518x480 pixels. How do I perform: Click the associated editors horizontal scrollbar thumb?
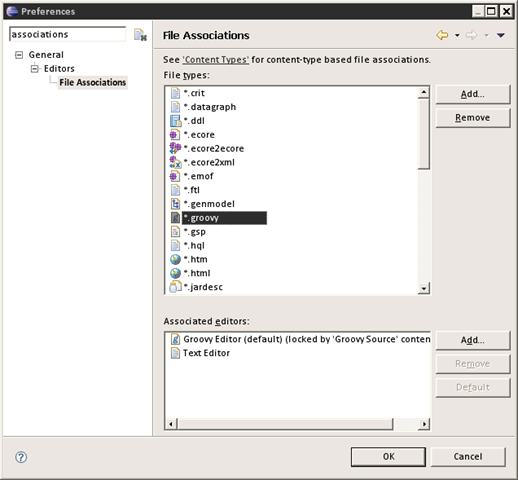pos(285,424)
